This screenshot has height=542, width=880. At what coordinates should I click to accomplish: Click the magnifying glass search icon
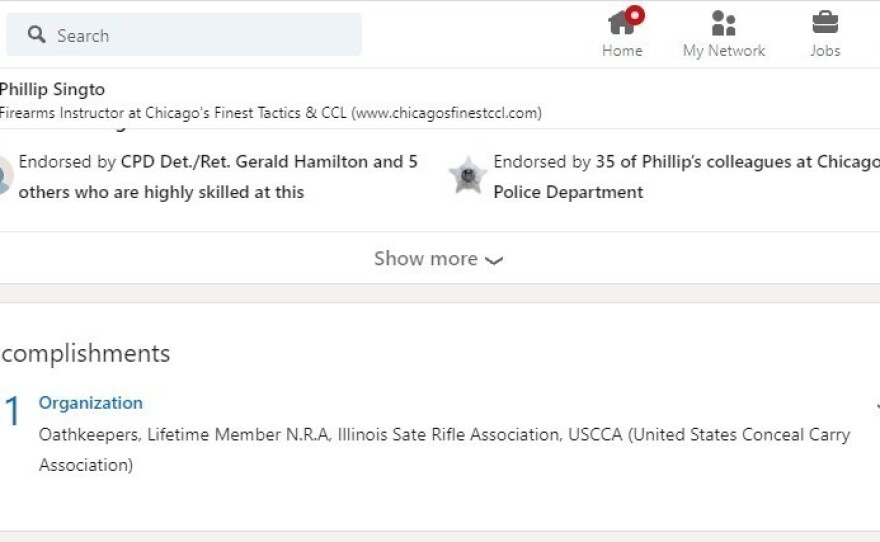[37, 35]
